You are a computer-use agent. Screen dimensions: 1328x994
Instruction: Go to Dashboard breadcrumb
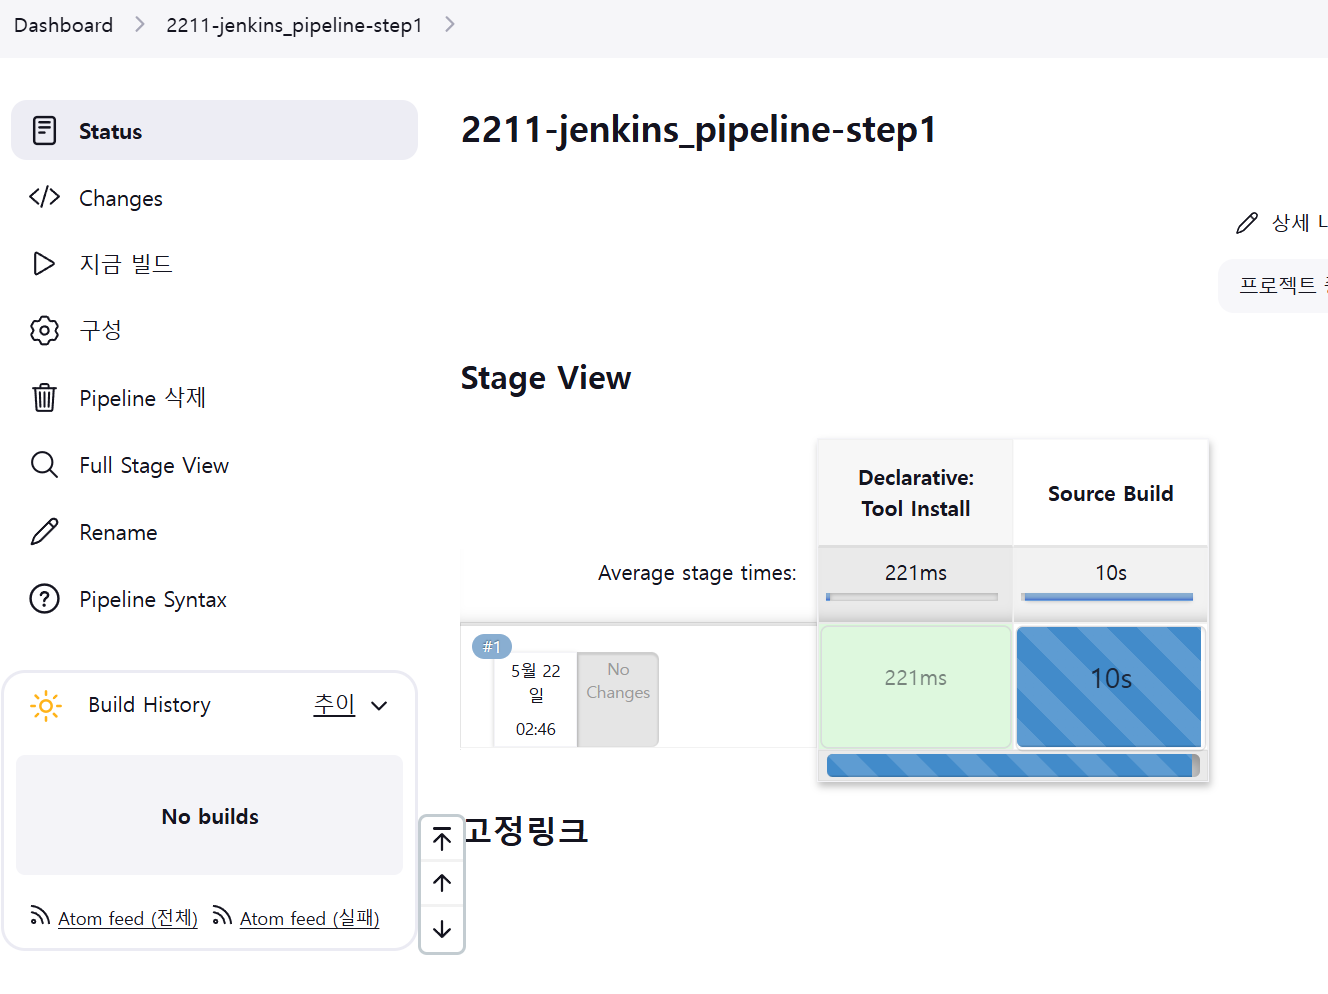[x=63, y=25]
